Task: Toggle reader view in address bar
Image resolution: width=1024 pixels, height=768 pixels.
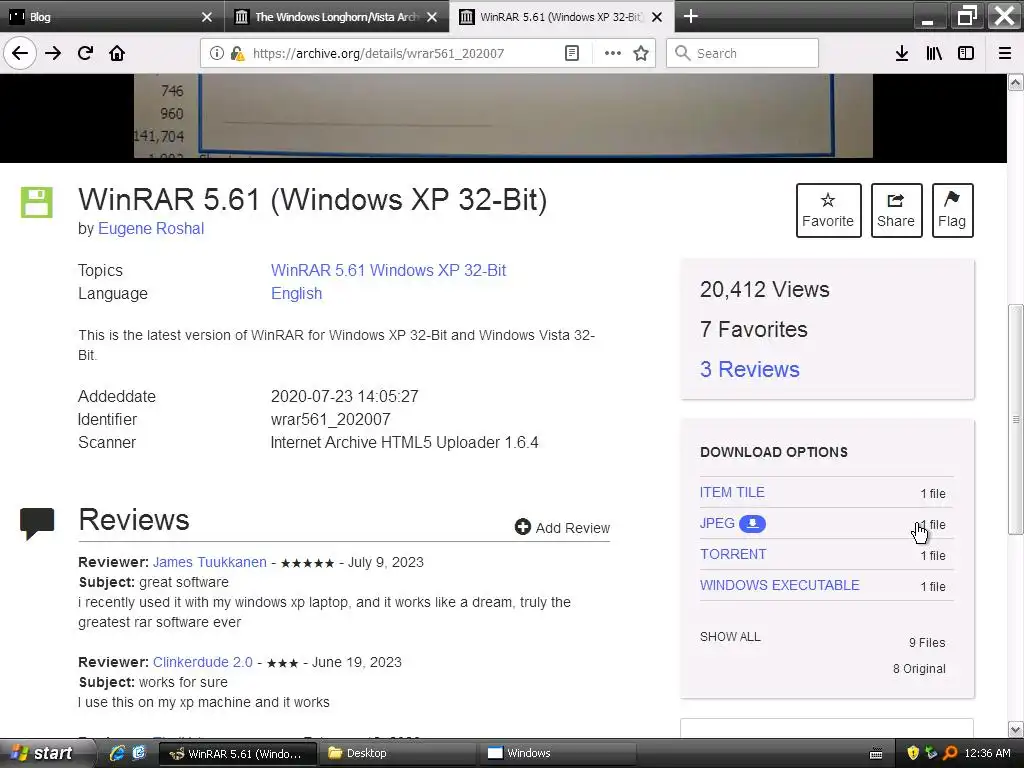Action: point(571,53)
